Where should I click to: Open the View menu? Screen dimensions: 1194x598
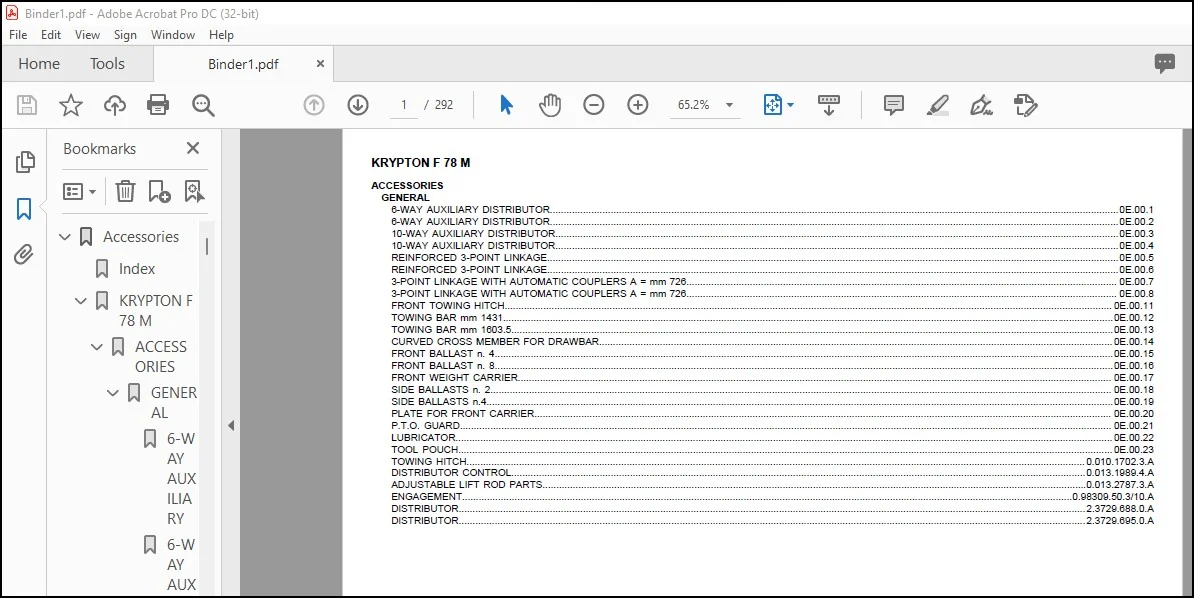tap(87, 35)
